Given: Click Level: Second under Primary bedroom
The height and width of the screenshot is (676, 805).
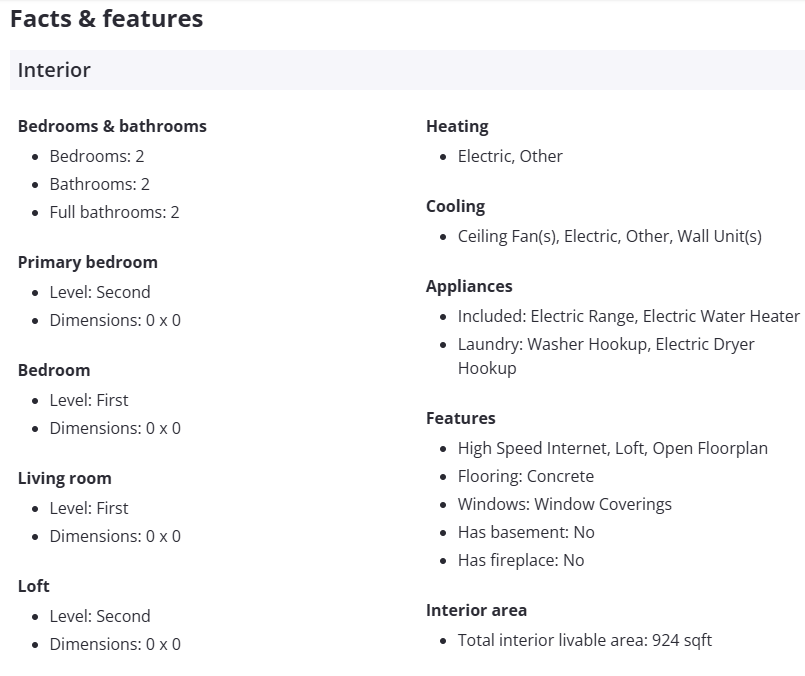Looking at the screenshot, I should [x=100, y=292].
